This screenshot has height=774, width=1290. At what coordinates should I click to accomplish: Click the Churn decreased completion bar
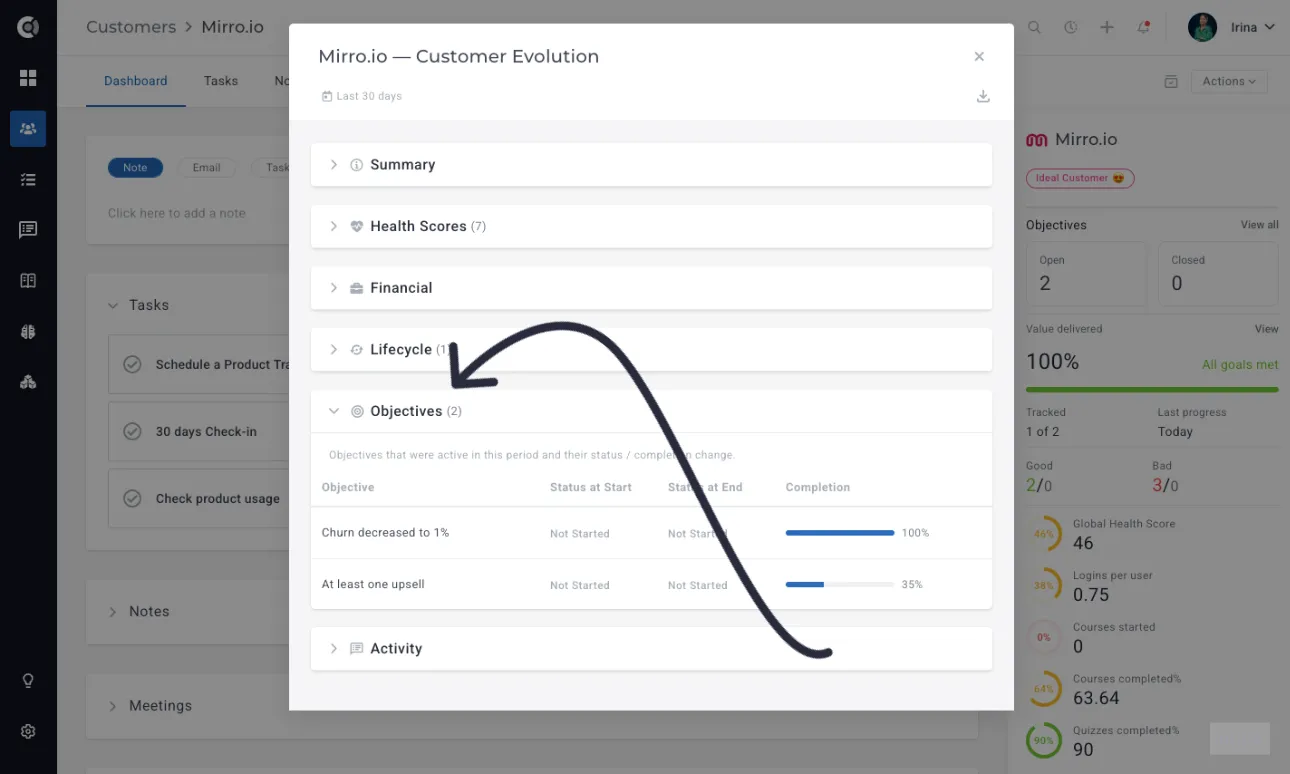coord(840,533)
